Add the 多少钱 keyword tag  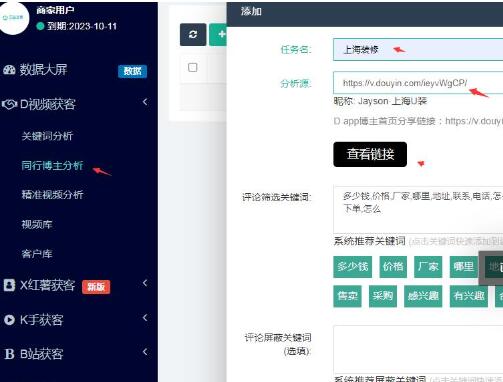(x=353, y=267)
